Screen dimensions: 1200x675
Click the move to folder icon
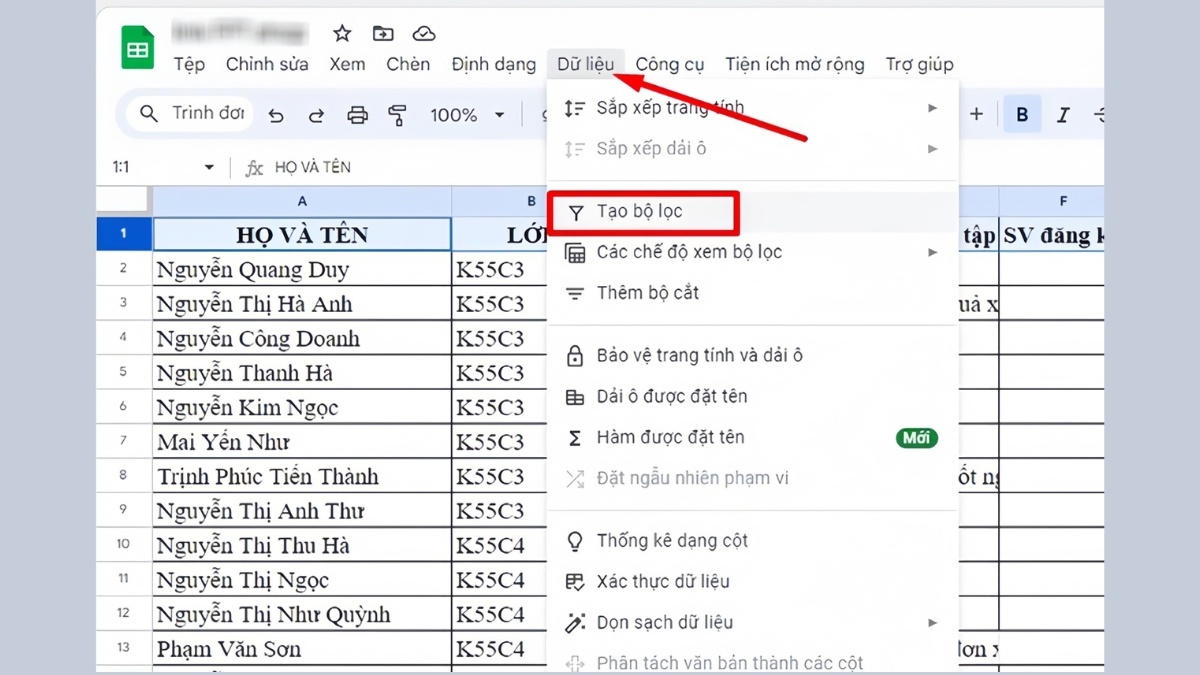click(383, 33)
